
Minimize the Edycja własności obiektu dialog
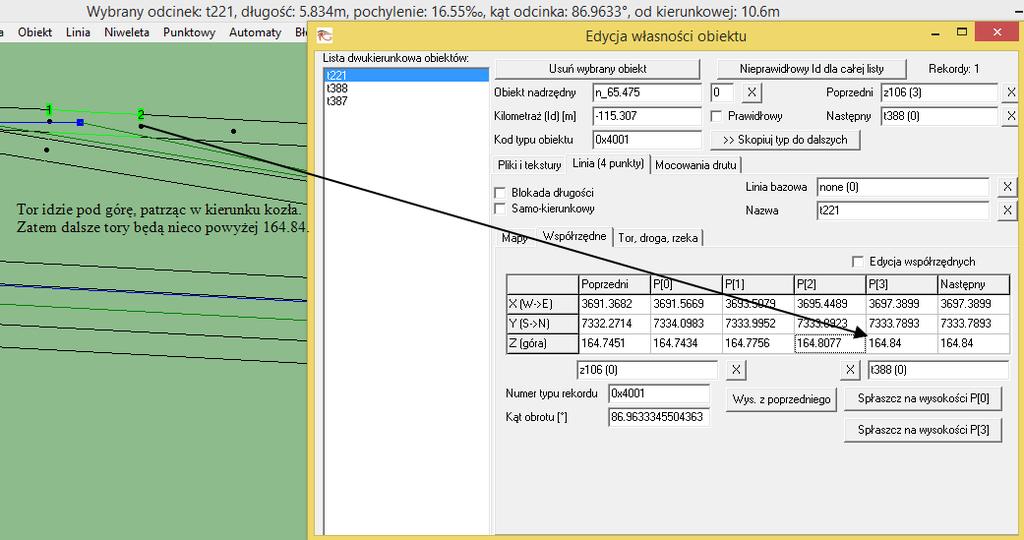935,33
